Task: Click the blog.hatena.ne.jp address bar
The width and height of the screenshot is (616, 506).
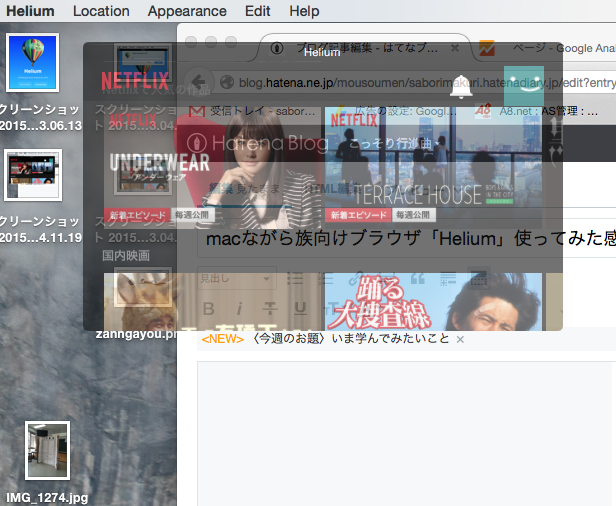Action: (x=418, y=83)
